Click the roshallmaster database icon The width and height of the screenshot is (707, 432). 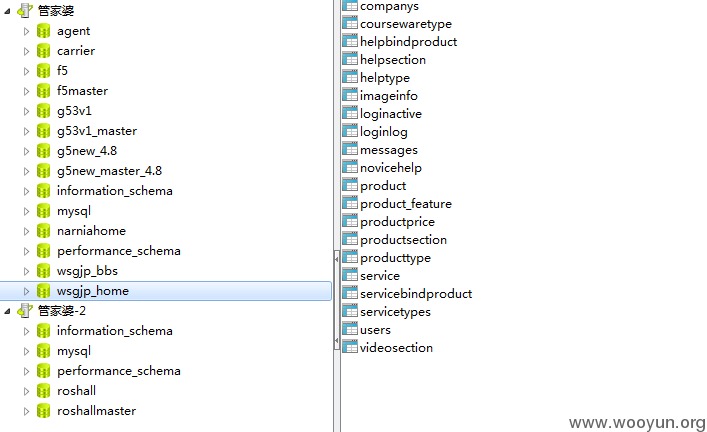(43, 411)
